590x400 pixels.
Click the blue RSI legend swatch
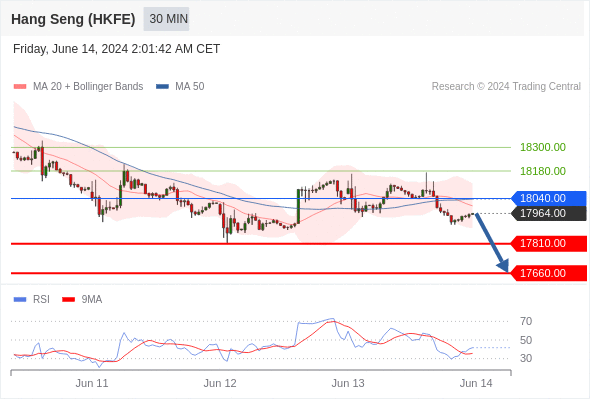tap(20, 300)
